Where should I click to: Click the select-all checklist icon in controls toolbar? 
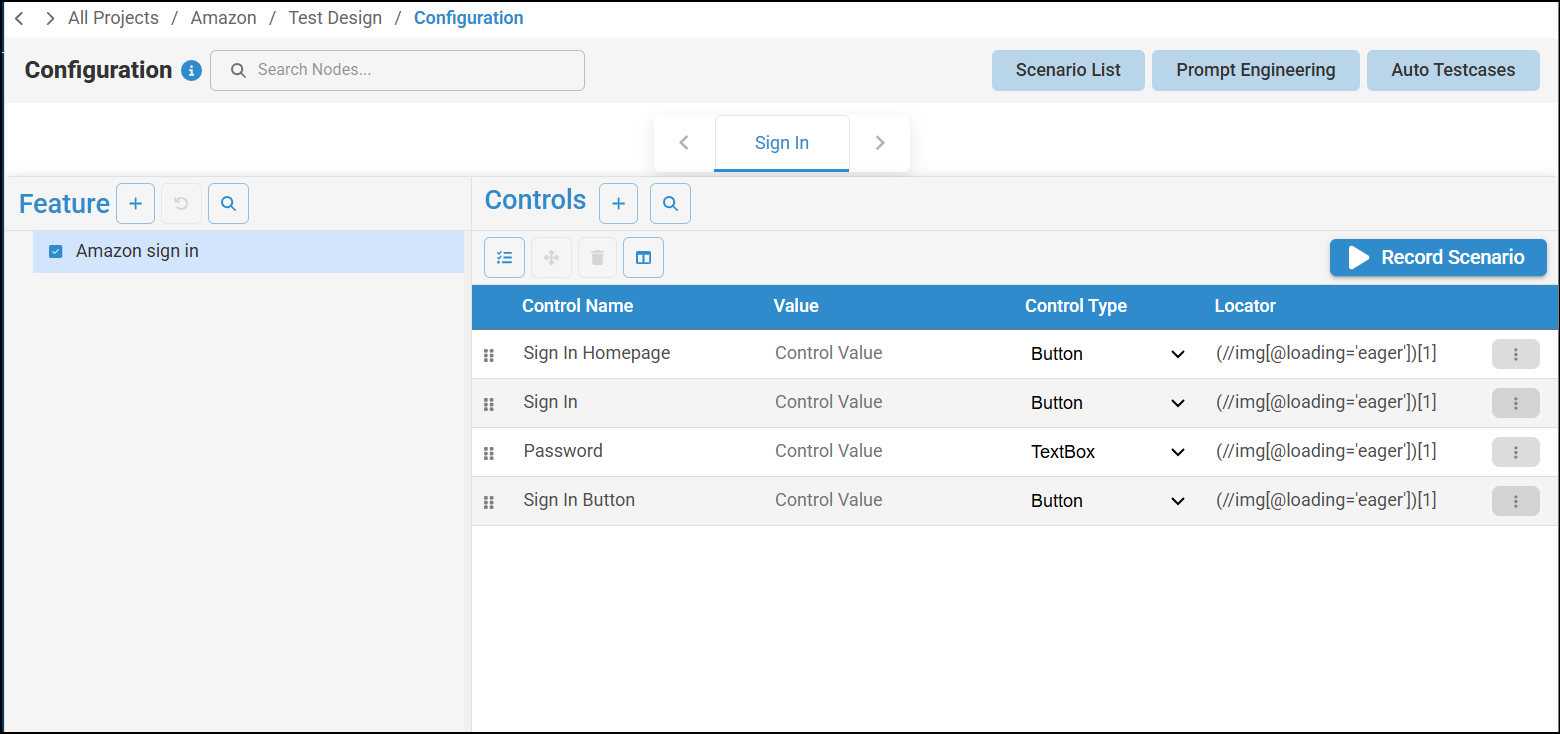coord(504,258)
